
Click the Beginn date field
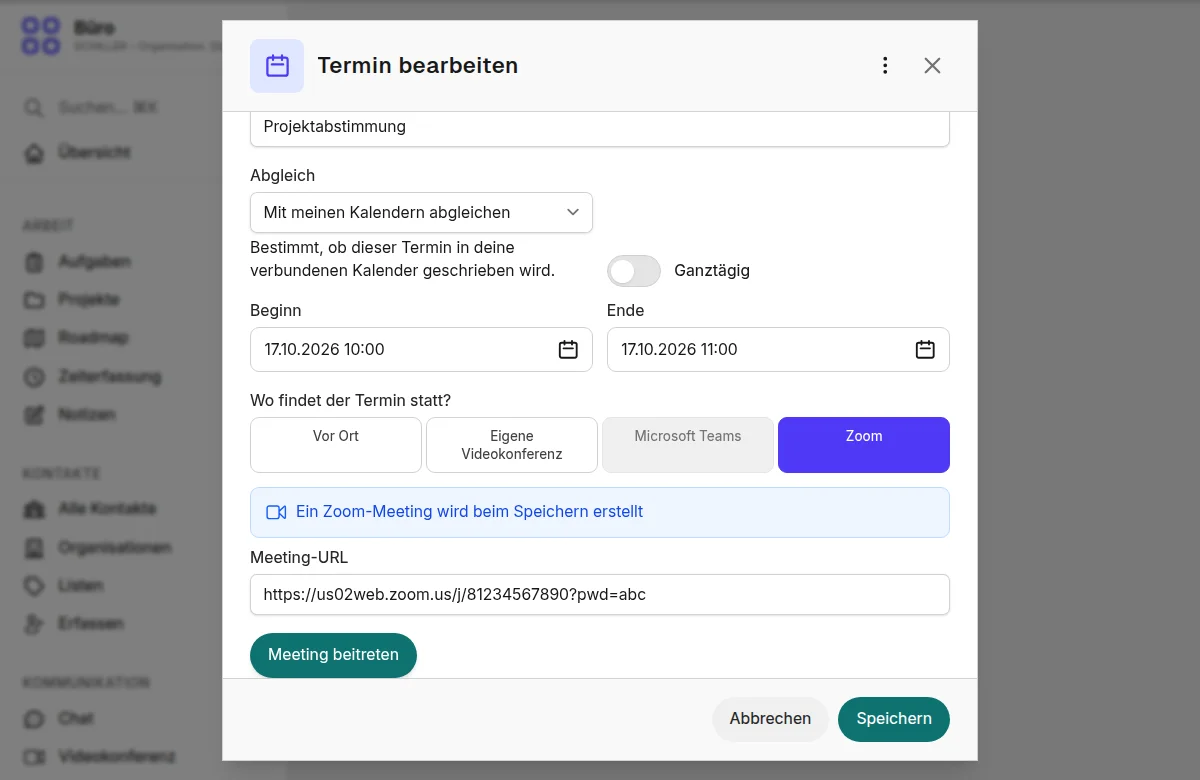tap(421, 349)
